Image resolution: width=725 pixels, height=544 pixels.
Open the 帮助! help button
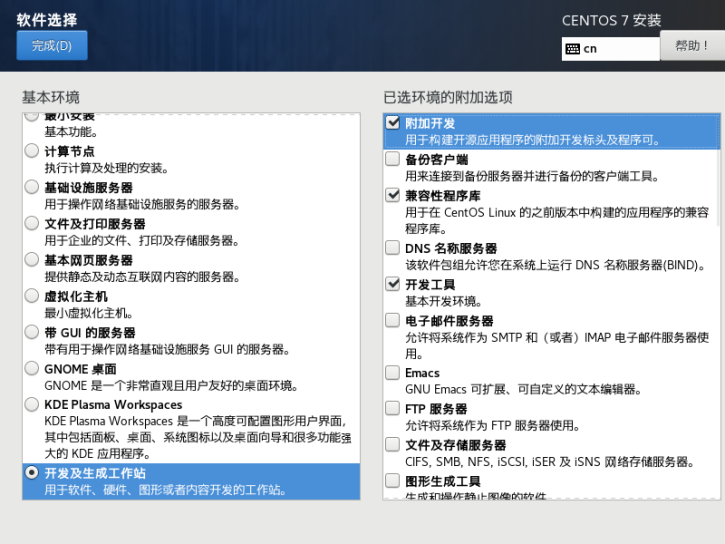point(692,45)
